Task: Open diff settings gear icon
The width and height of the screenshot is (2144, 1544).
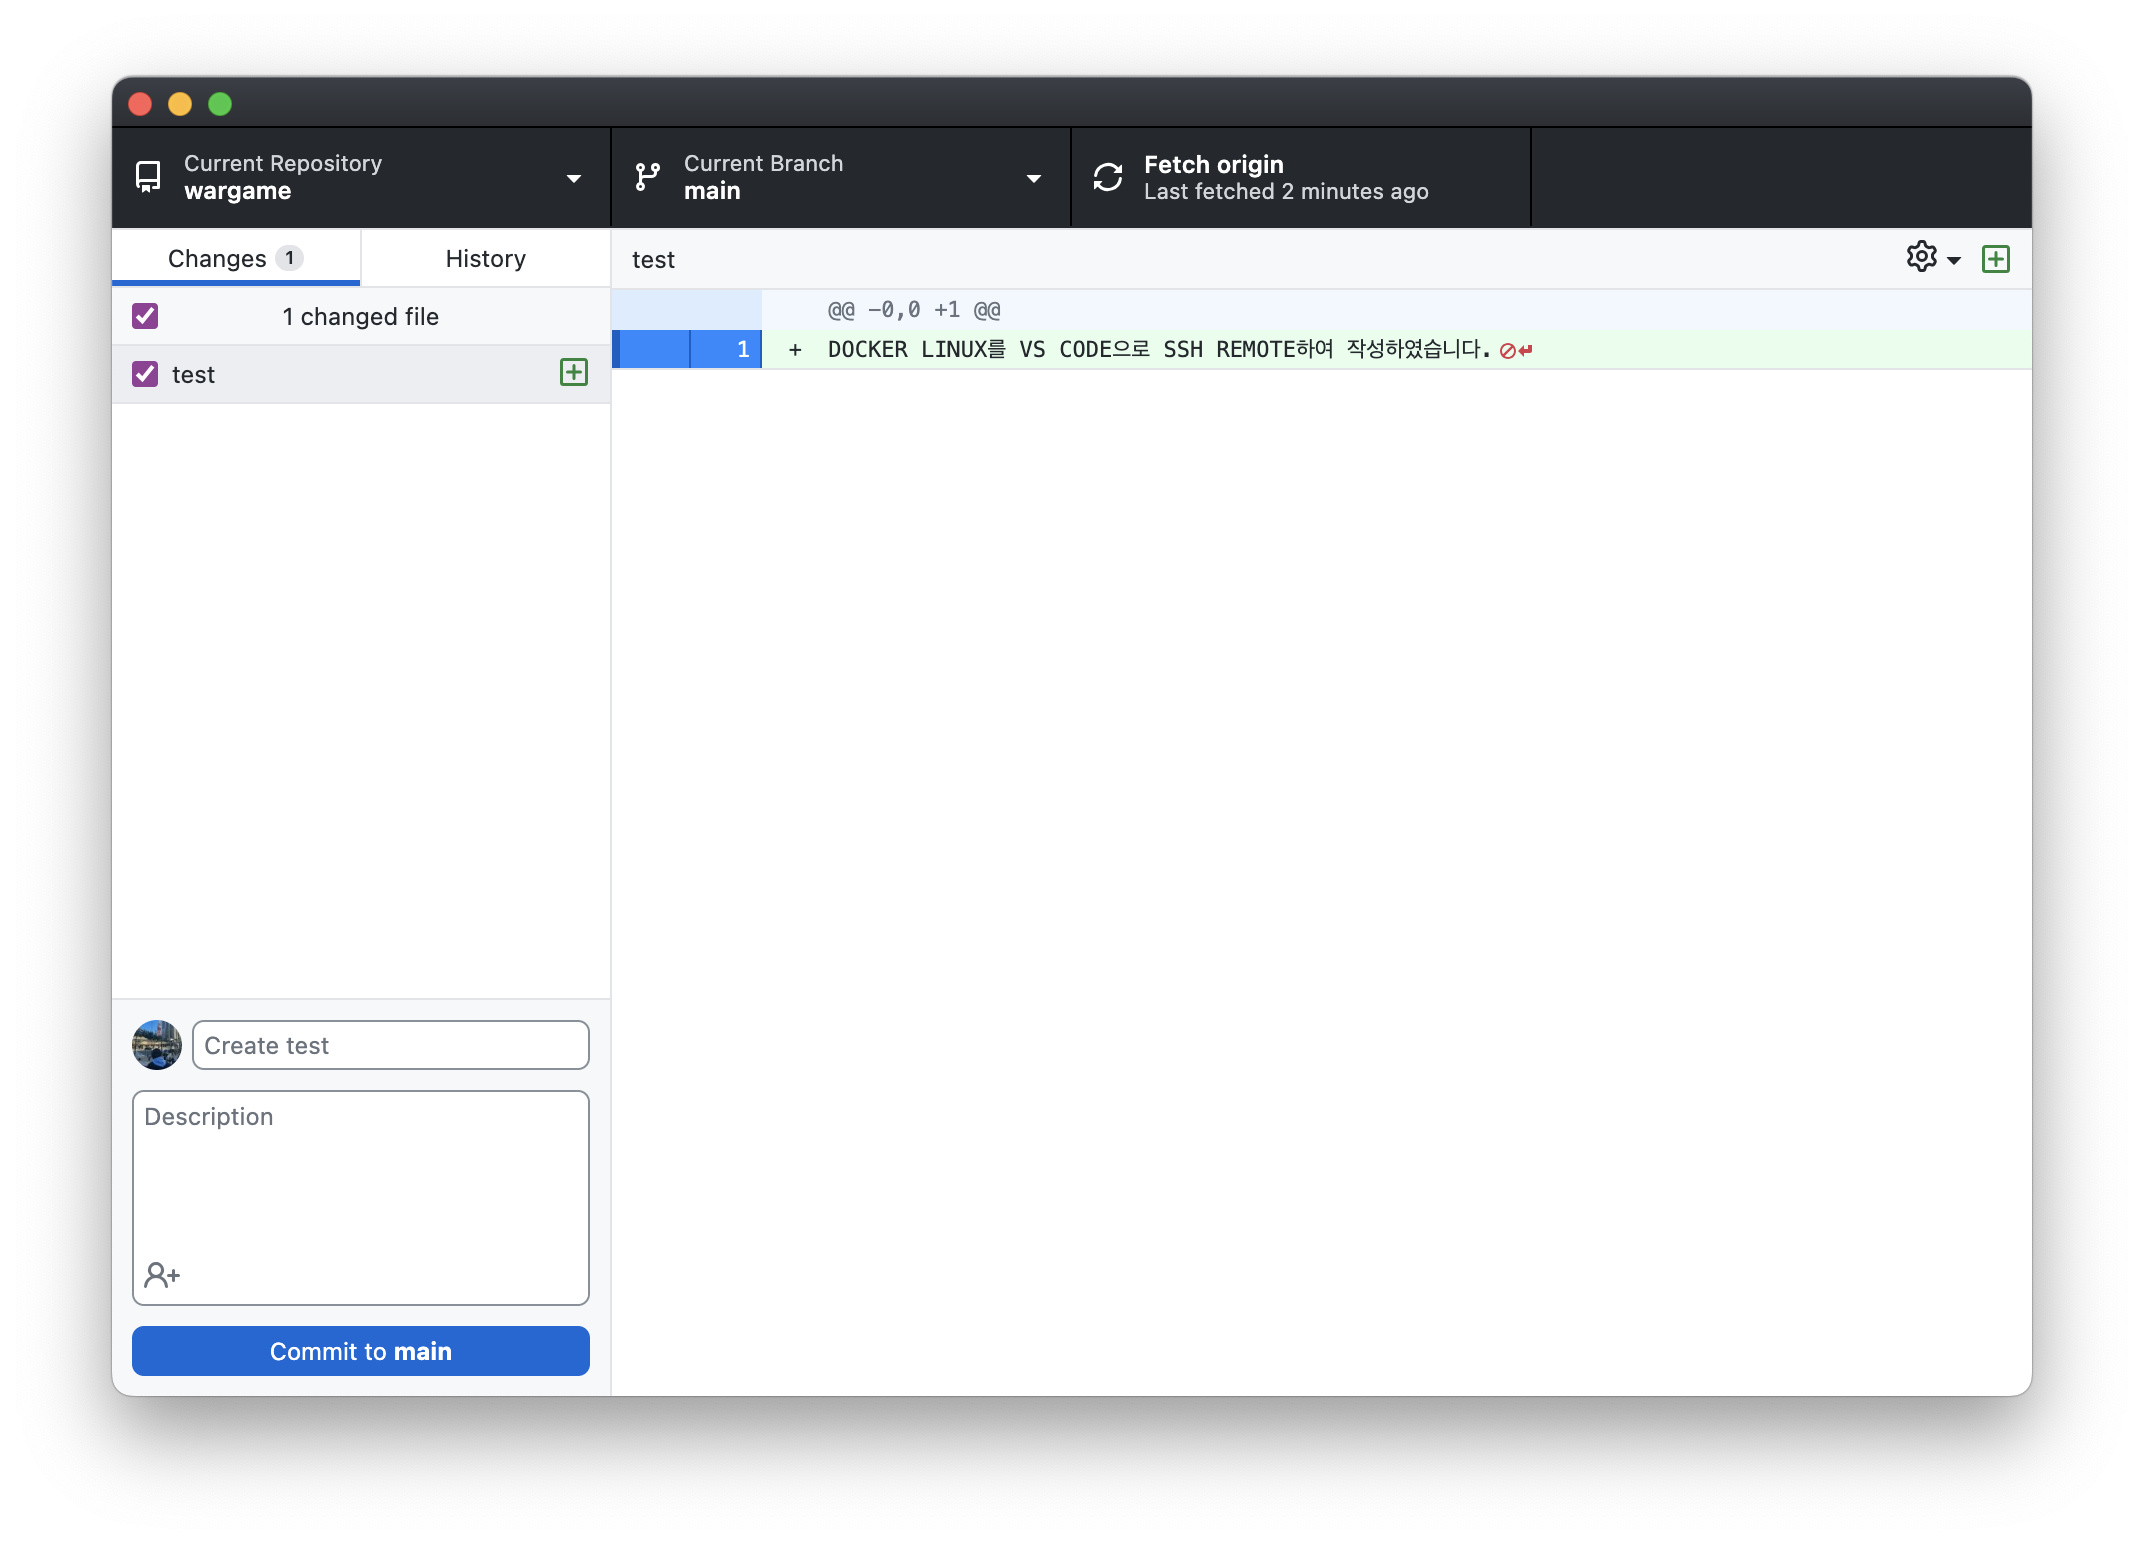Action: click(1921, 257)
